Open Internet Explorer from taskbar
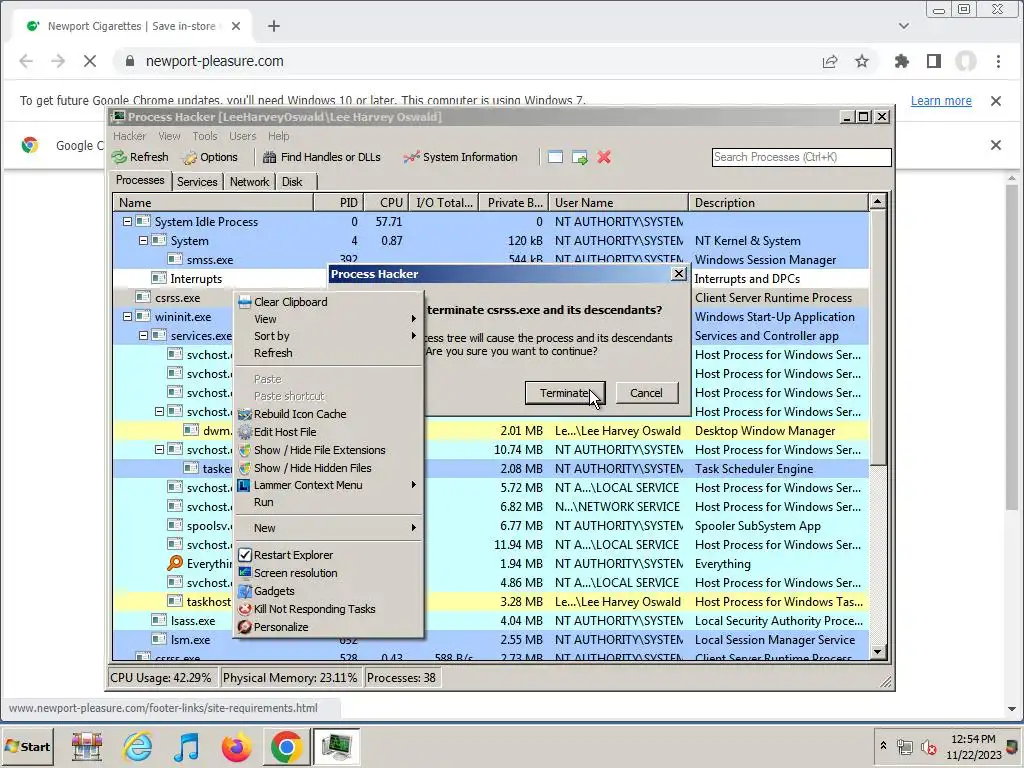 pos(138,746)
